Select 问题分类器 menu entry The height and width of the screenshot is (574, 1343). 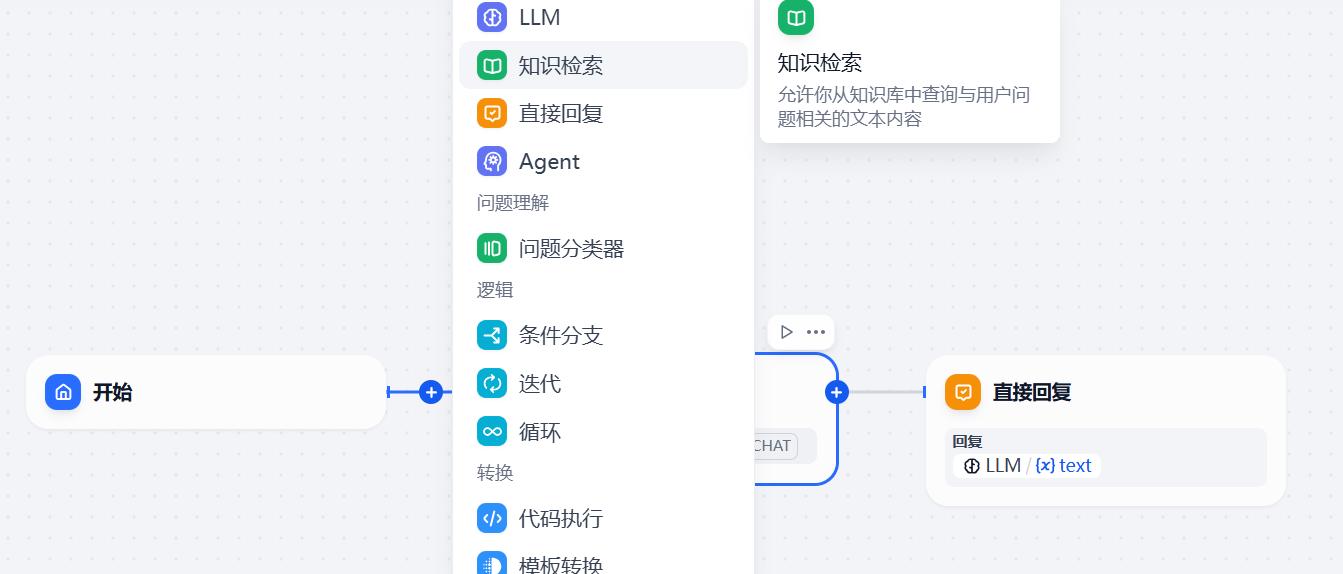coord(603,248)
